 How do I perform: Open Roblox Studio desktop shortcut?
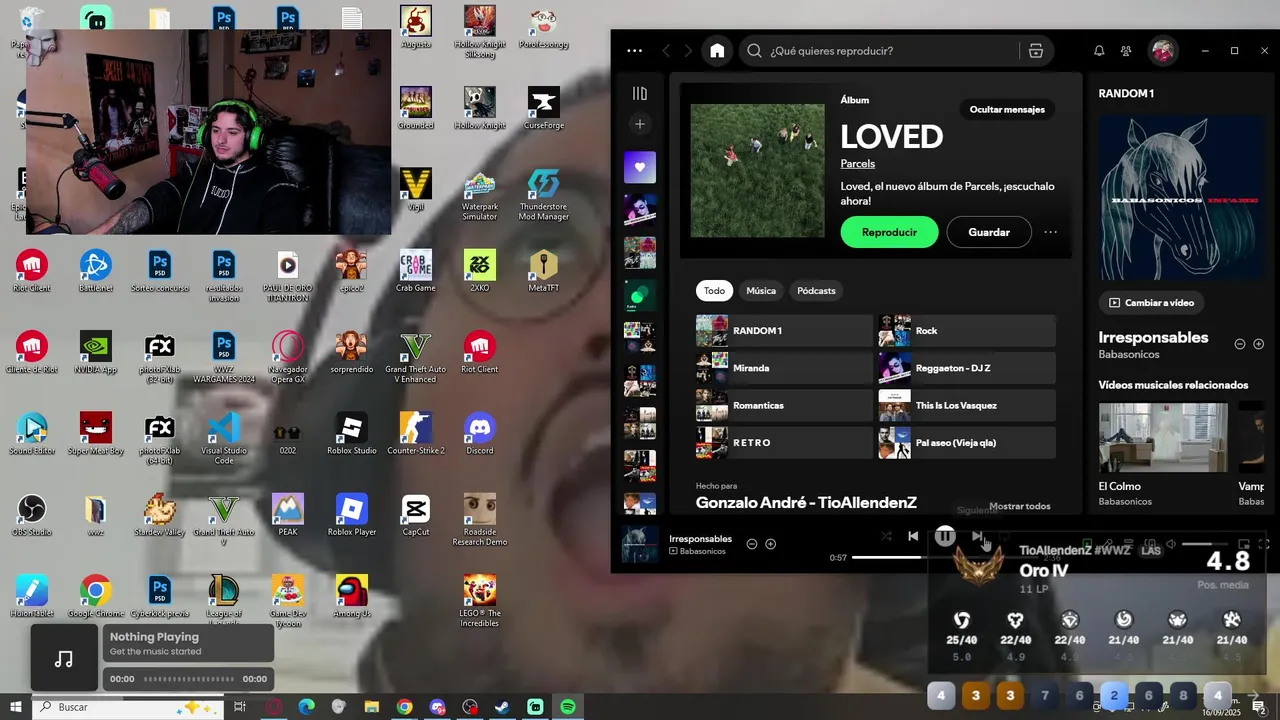352,434
